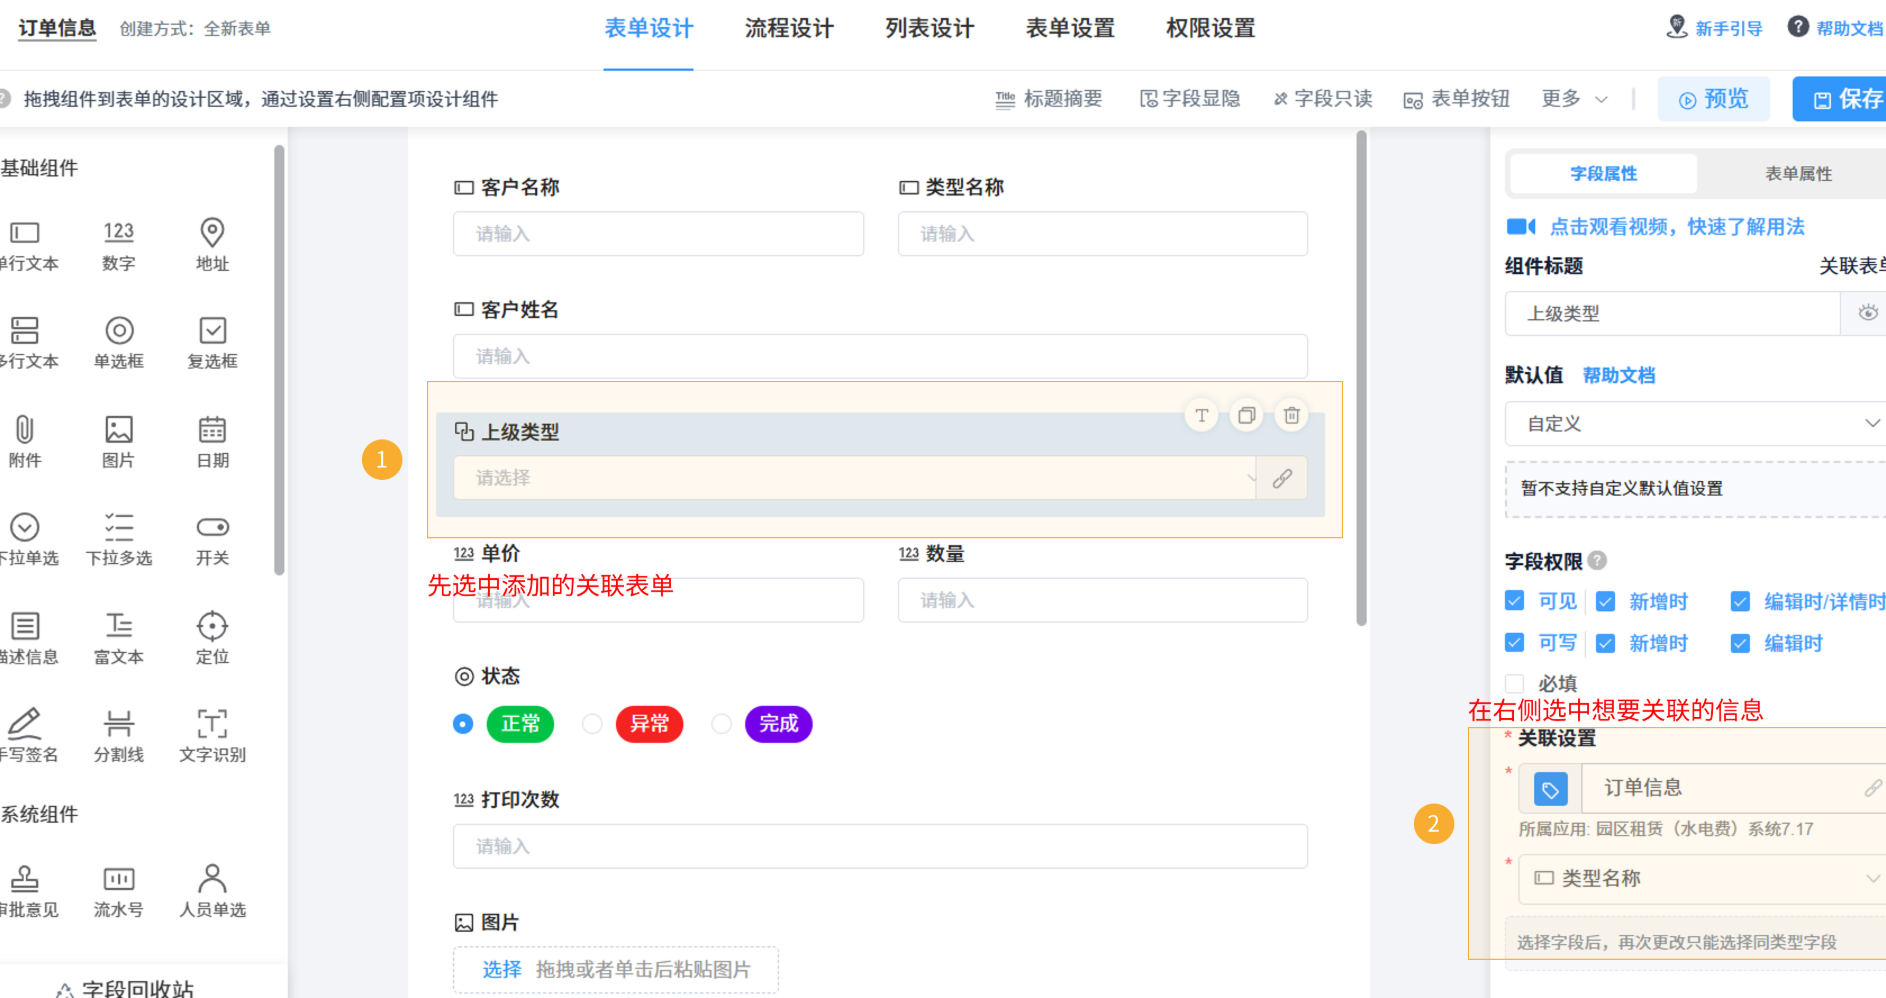Toggle the 编辑时/详情时 checkbox
Image resolution: width=1886 pixels, height=998 pixels.
click(x=1741, y=601)
